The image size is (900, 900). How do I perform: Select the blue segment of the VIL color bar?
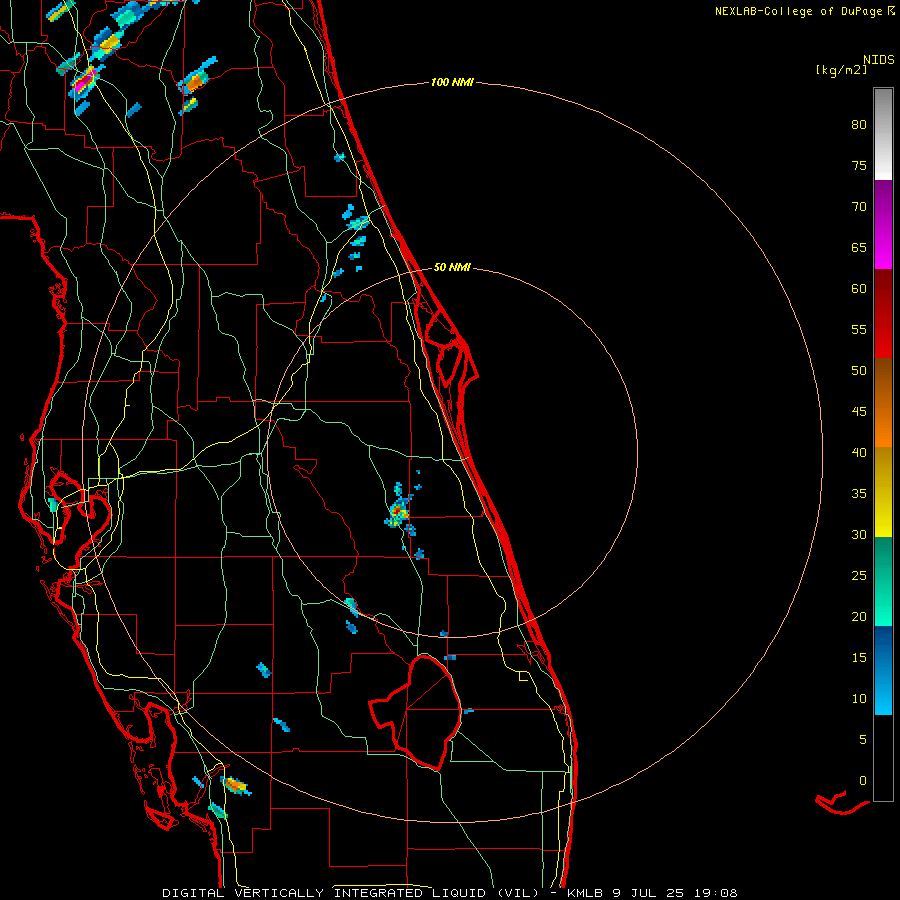coord(883,670)
